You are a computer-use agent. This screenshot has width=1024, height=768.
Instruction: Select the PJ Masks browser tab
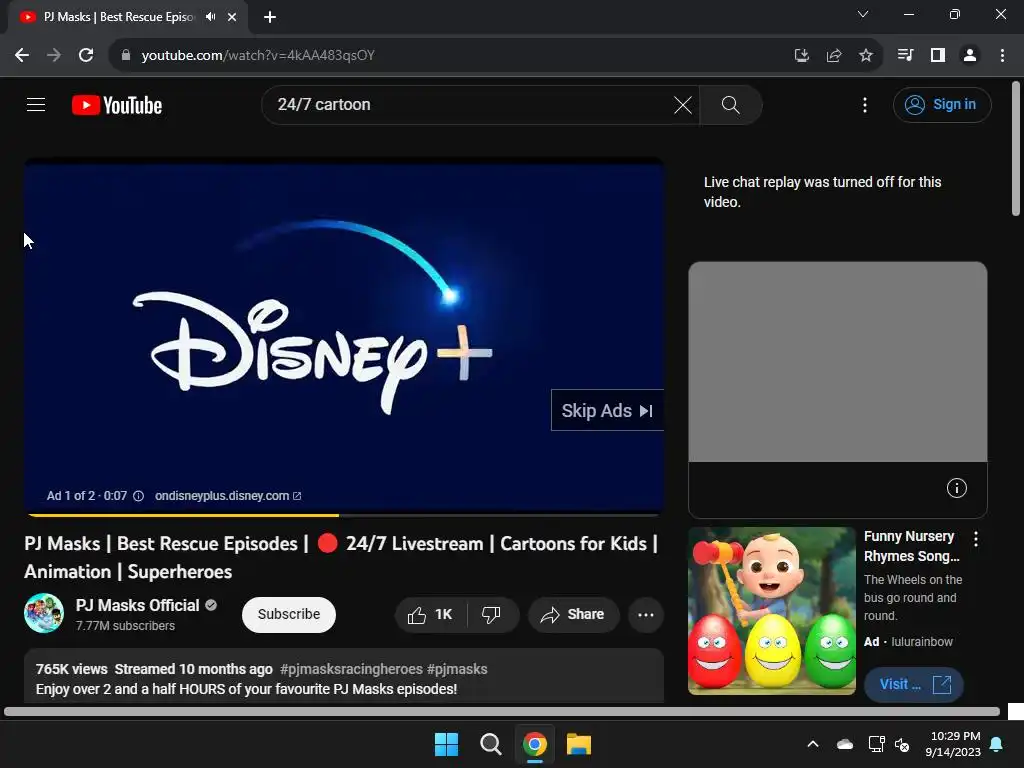[x=127, y=17]
